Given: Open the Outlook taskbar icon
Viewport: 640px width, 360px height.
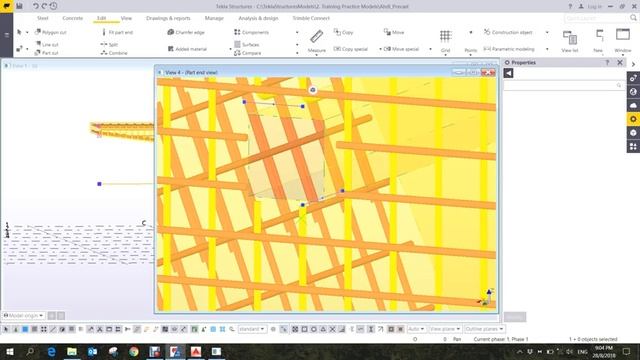Looking at the screenshot, I should [93, 351].
